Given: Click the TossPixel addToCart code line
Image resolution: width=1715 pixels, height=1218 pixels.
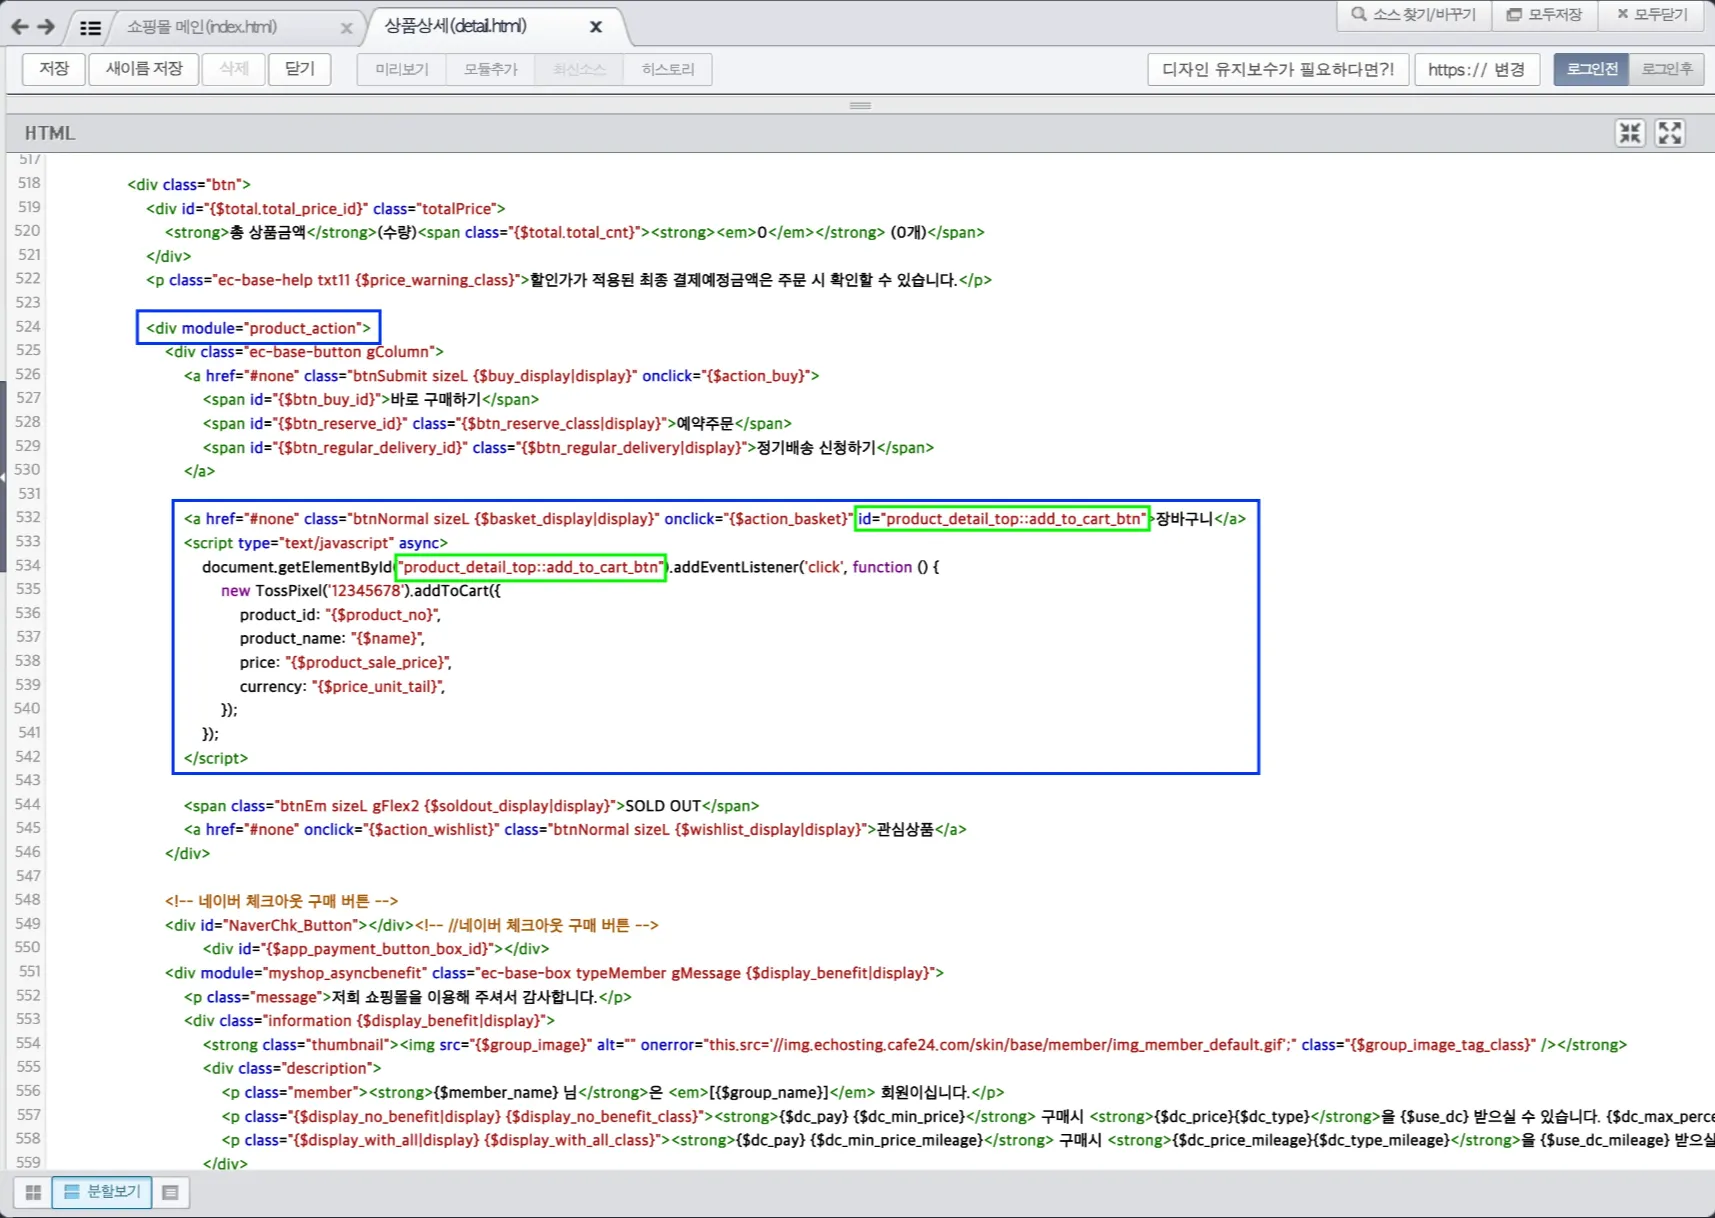Looking at the screenshot, I should [x=361, y=591].
